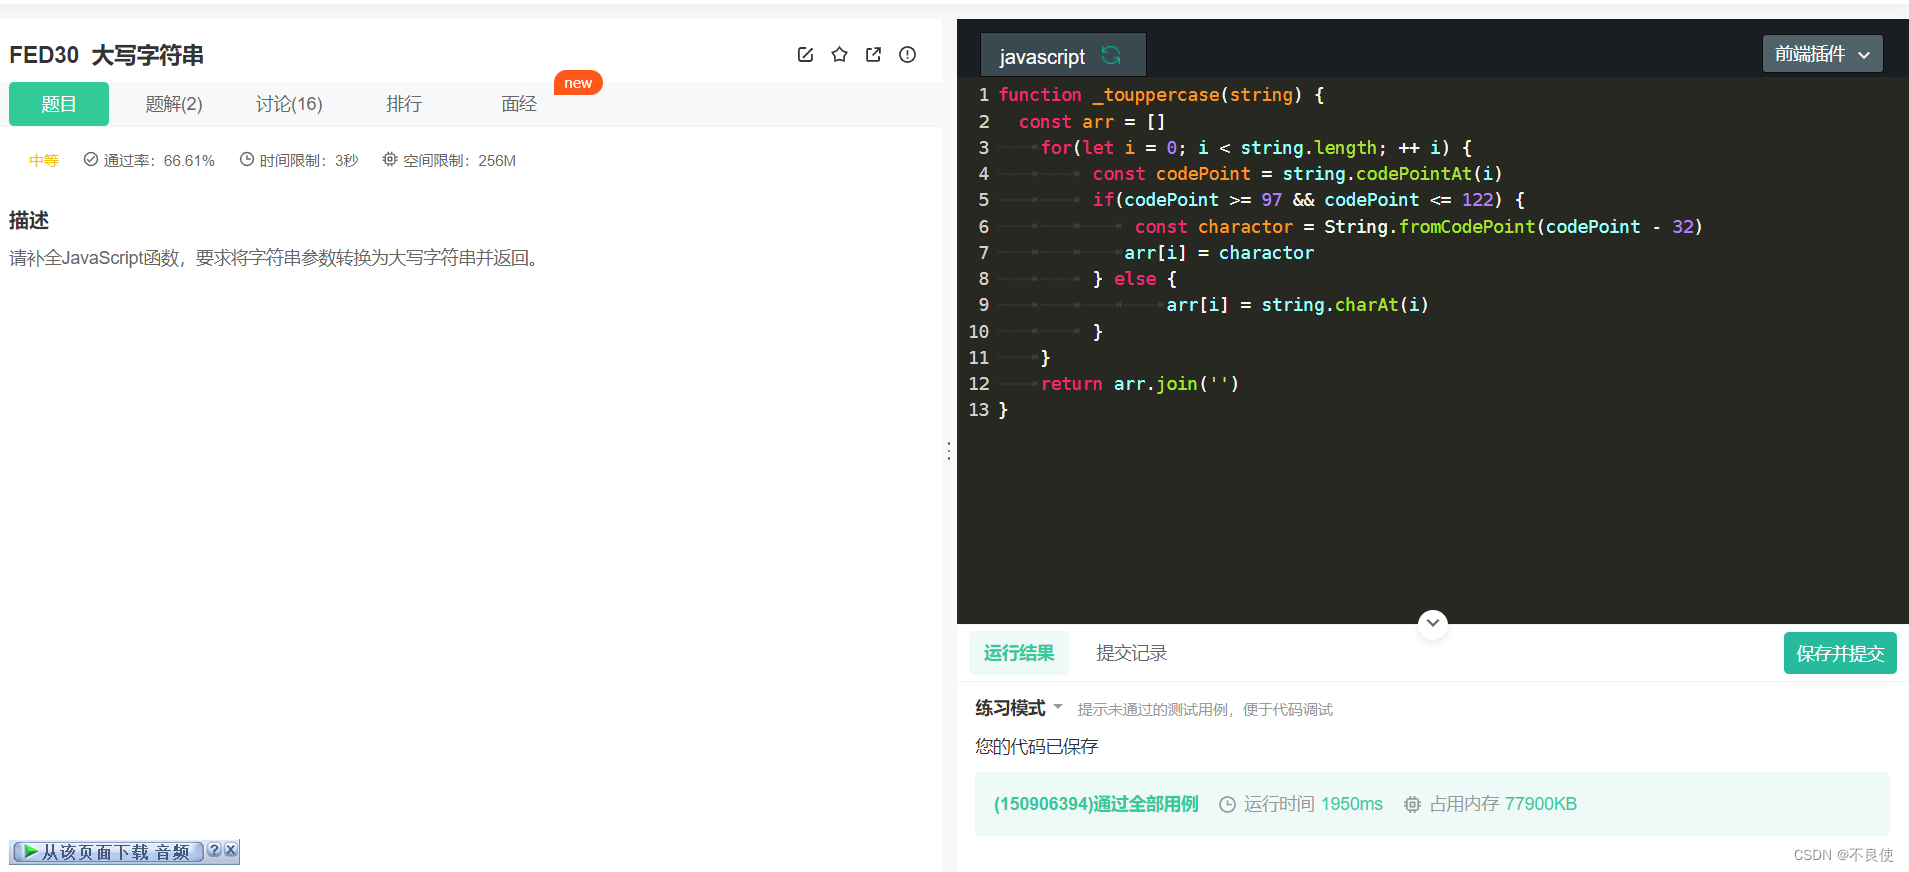The image size is (1909, 872).
Task: Expand the 练习模式 mode dropdown
Action: coord(1058,706)
